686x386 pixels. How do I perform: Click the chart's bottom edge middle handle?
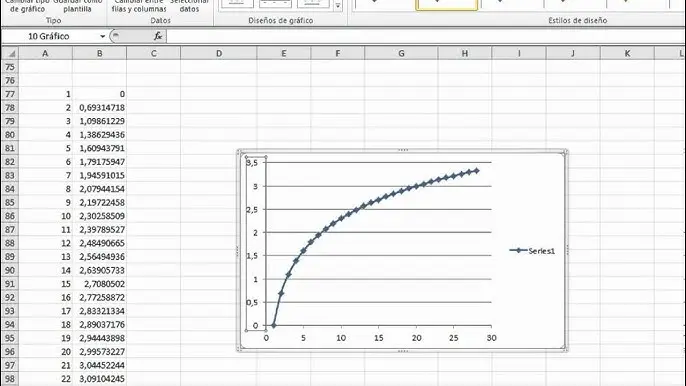click(402, 351)
